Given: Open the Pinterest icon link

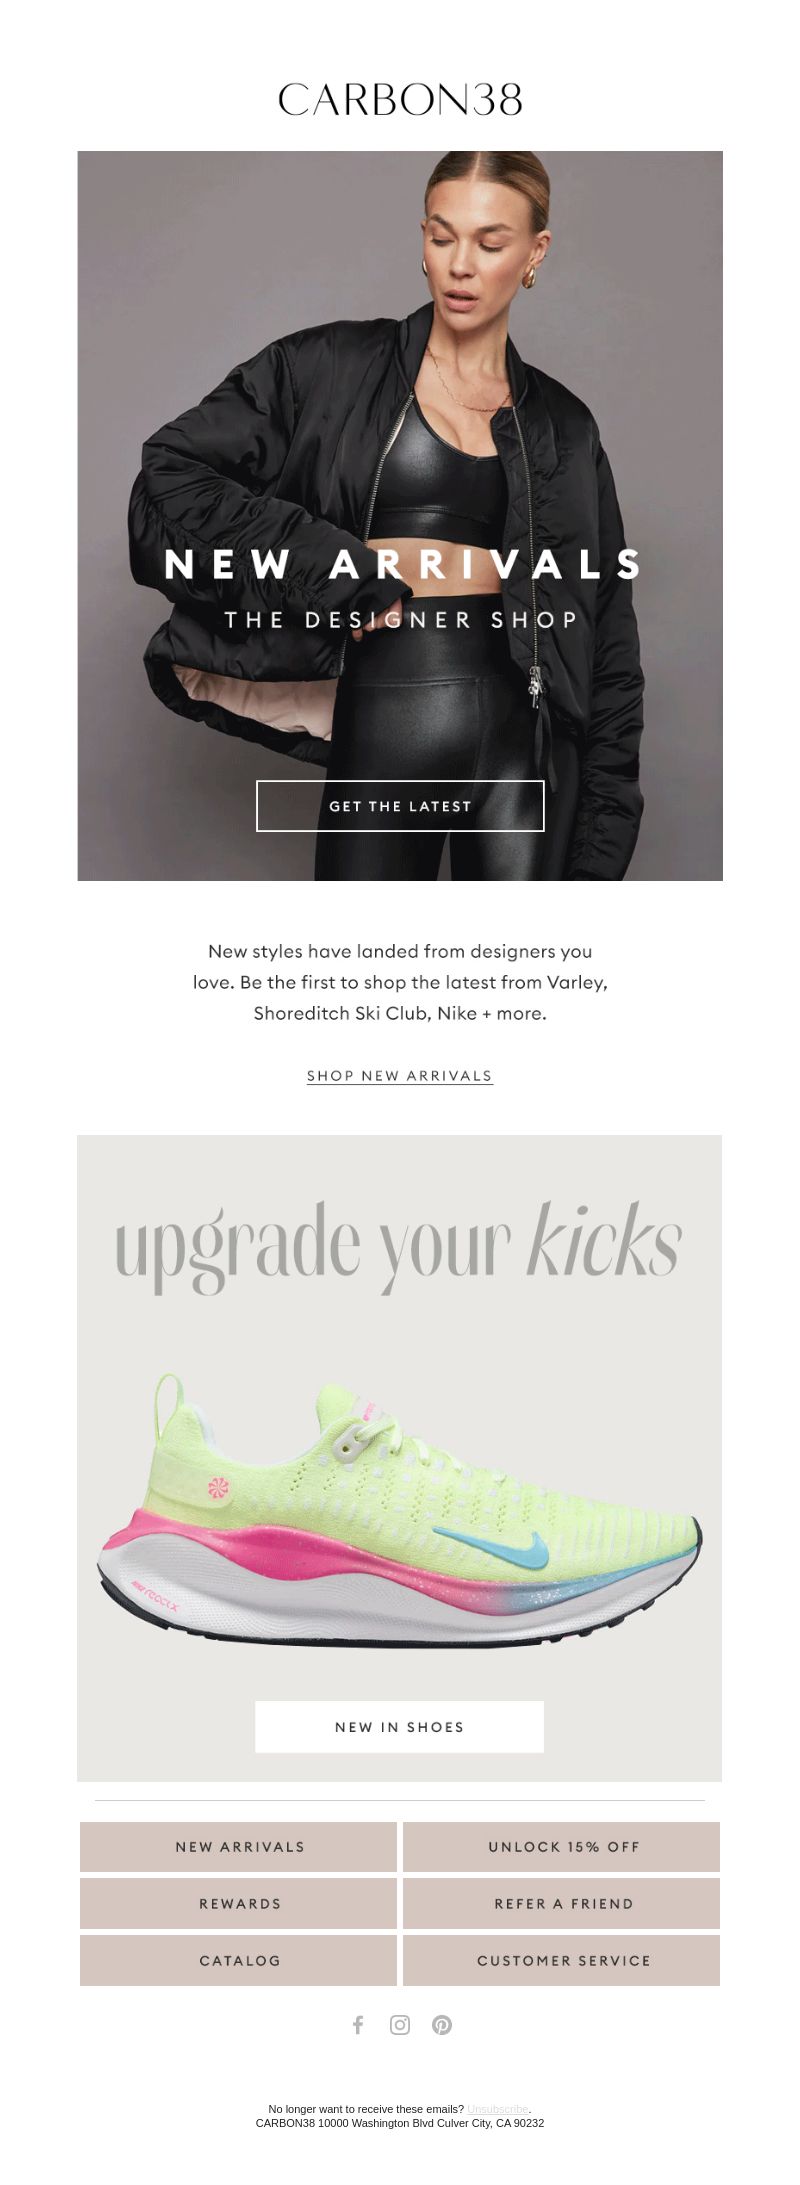Looking at the screenshot, I should [442, 2025].
